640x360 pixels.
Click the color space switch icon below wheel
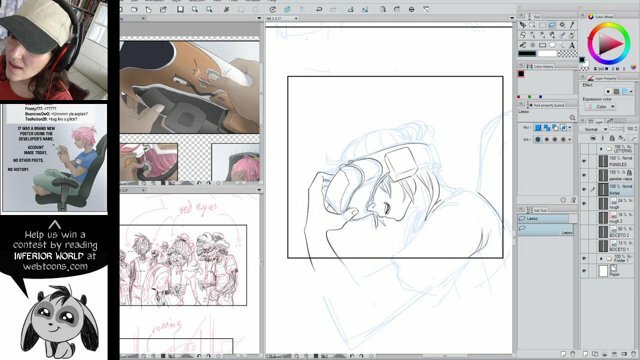[633, 67]
